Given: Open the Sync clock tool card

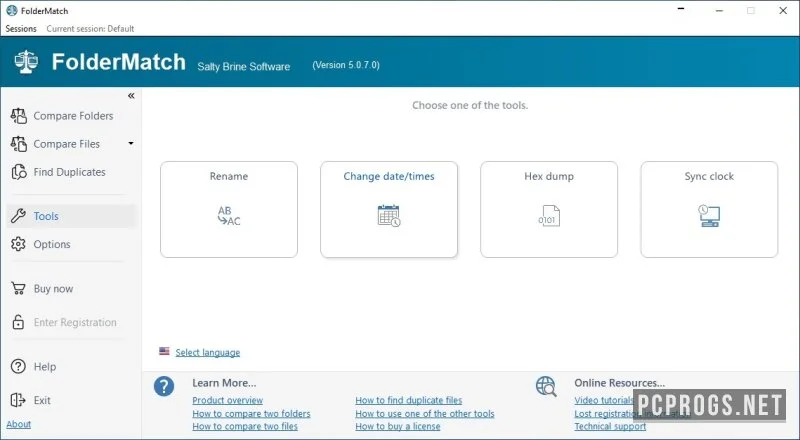Looking at the screenshot, I should point(709,209).
